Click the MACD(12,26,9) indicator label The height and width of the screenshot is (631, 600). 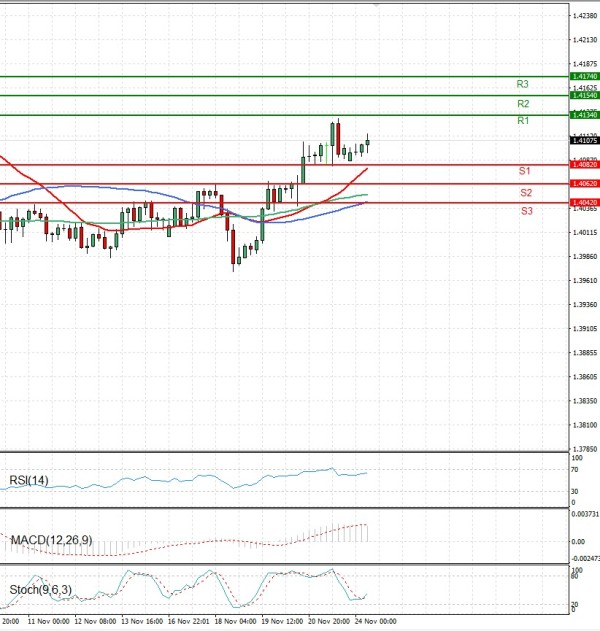click(51, 540)
